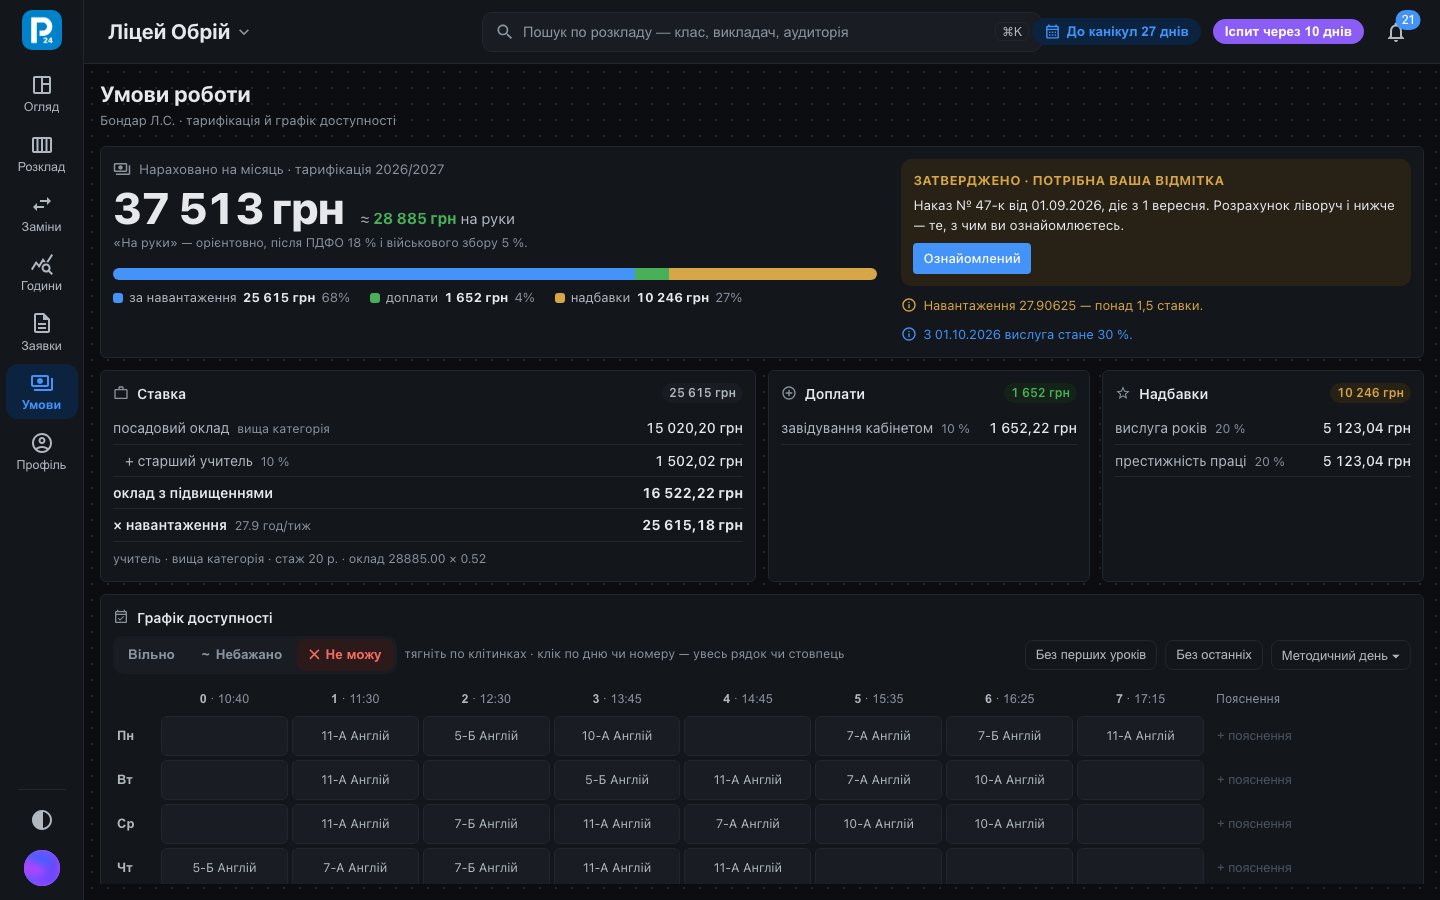
Task: Toggle the dark/light theme icon
Action: 42,820
